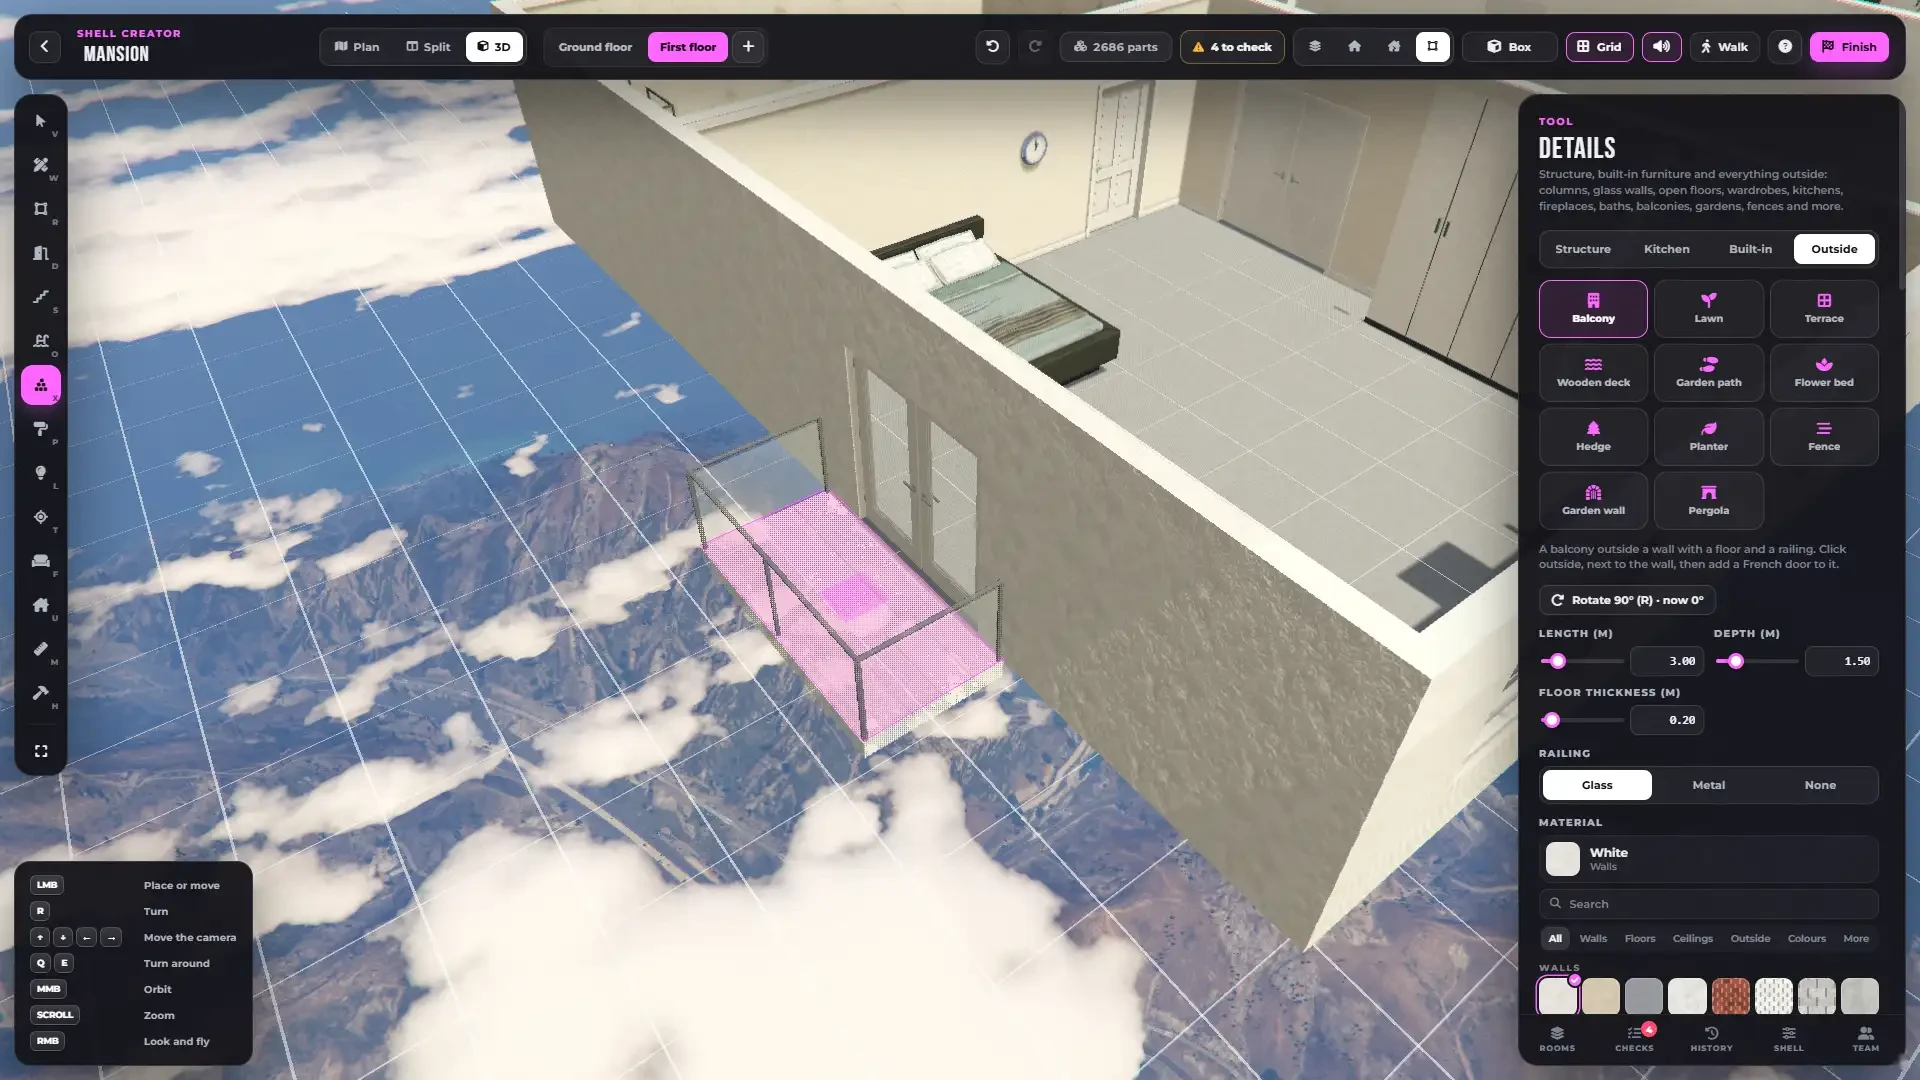Select the light bulb tool

point(41,473)
